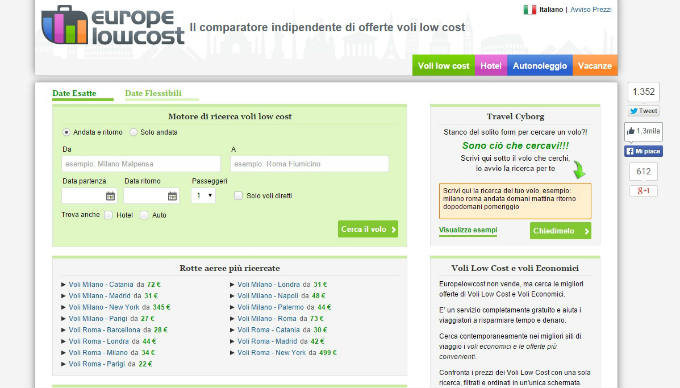The image size is (680, 388).
Task: Select the Solo andata radio option
Action: click(x=134, y=132)
